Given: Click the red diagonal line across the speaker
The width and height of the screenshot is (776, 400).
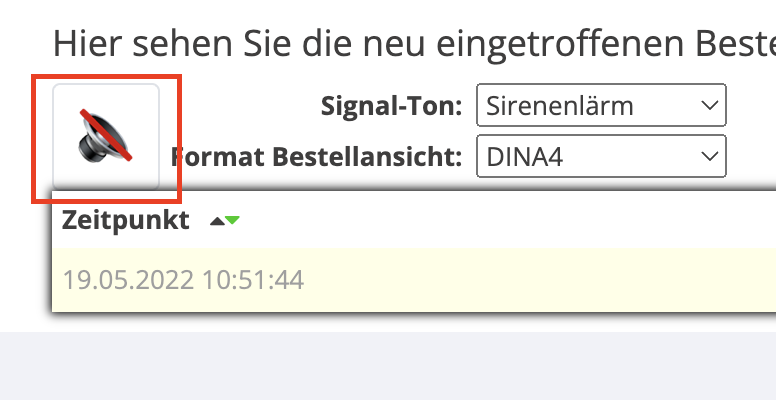Looking at the screenshot, I should click(x=106, y=135).
